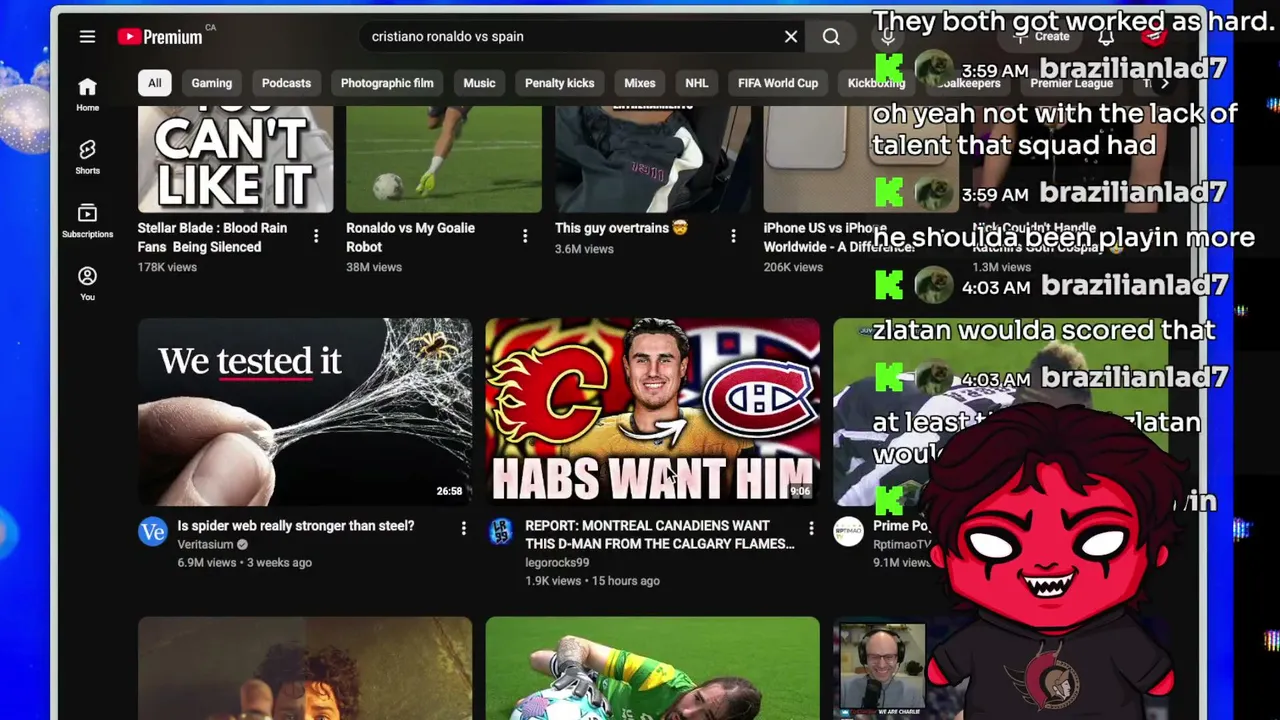Play the thumbnail of man wearing headphones
This screenshot has height=720, width=1280.
tap(882, 668)
